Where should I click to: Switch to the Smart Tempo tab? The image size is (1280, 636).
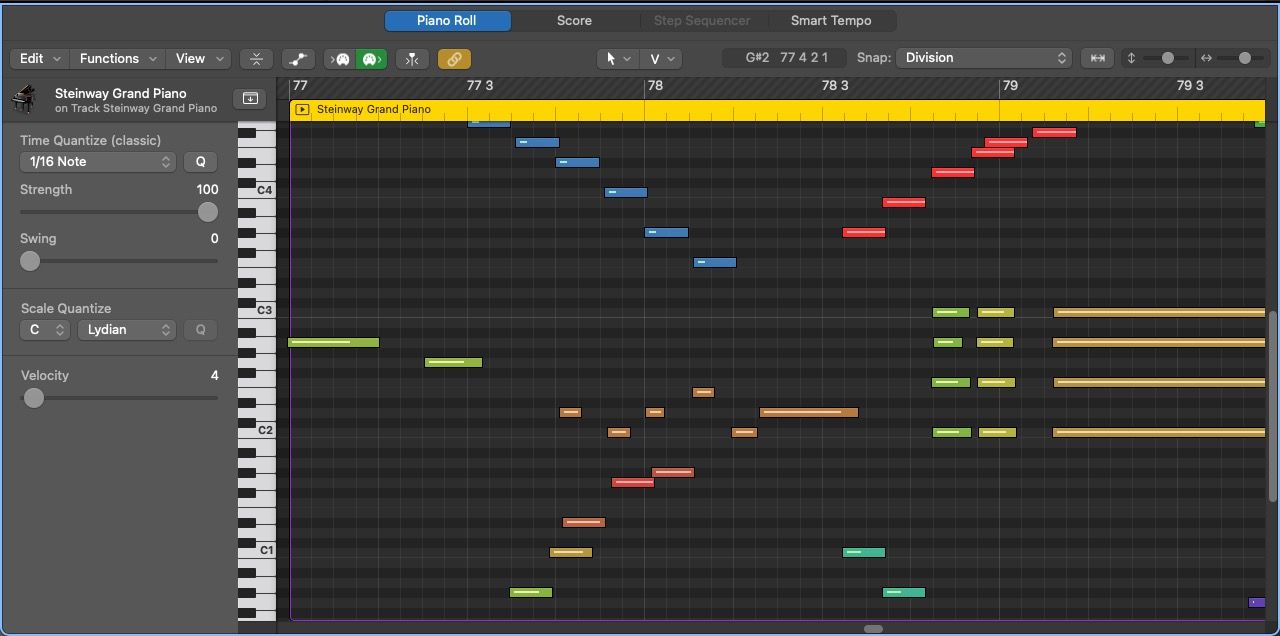pyautogui.click(x=831, y=20)
